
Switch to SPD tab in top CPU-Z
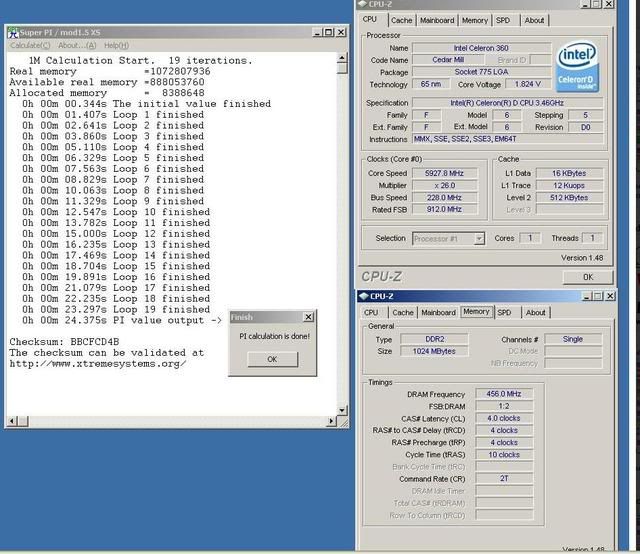click(x=503, y=20)
